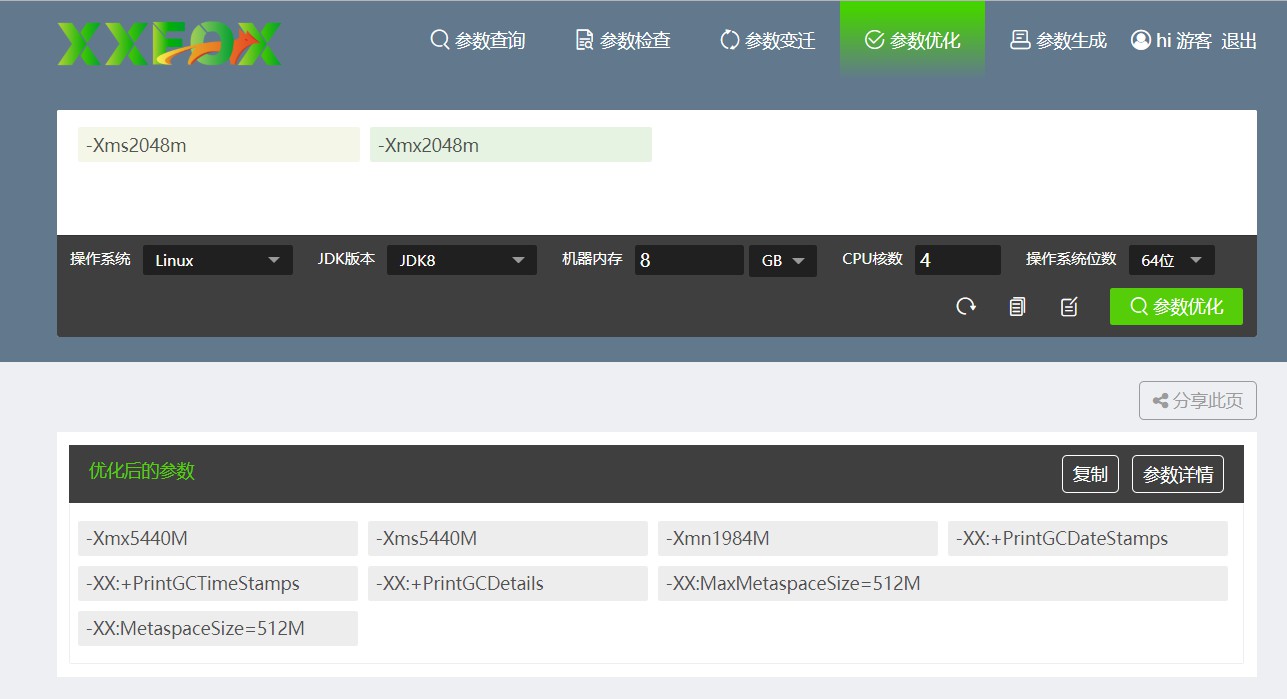
Task: Click the edit note icon in the dark toolbar
Action: (x=1069, y=306)
